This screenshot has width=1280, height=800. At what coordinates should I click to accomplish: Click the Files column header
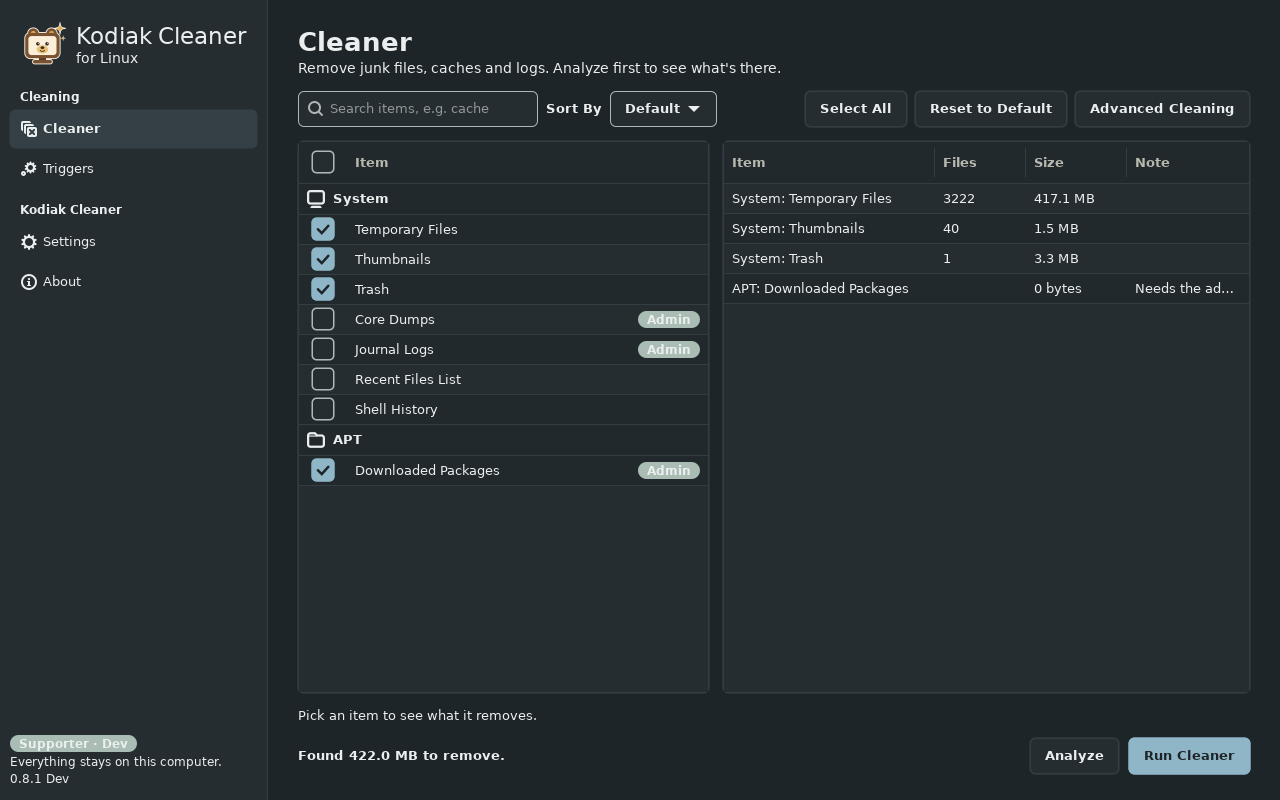pos(980,162)
